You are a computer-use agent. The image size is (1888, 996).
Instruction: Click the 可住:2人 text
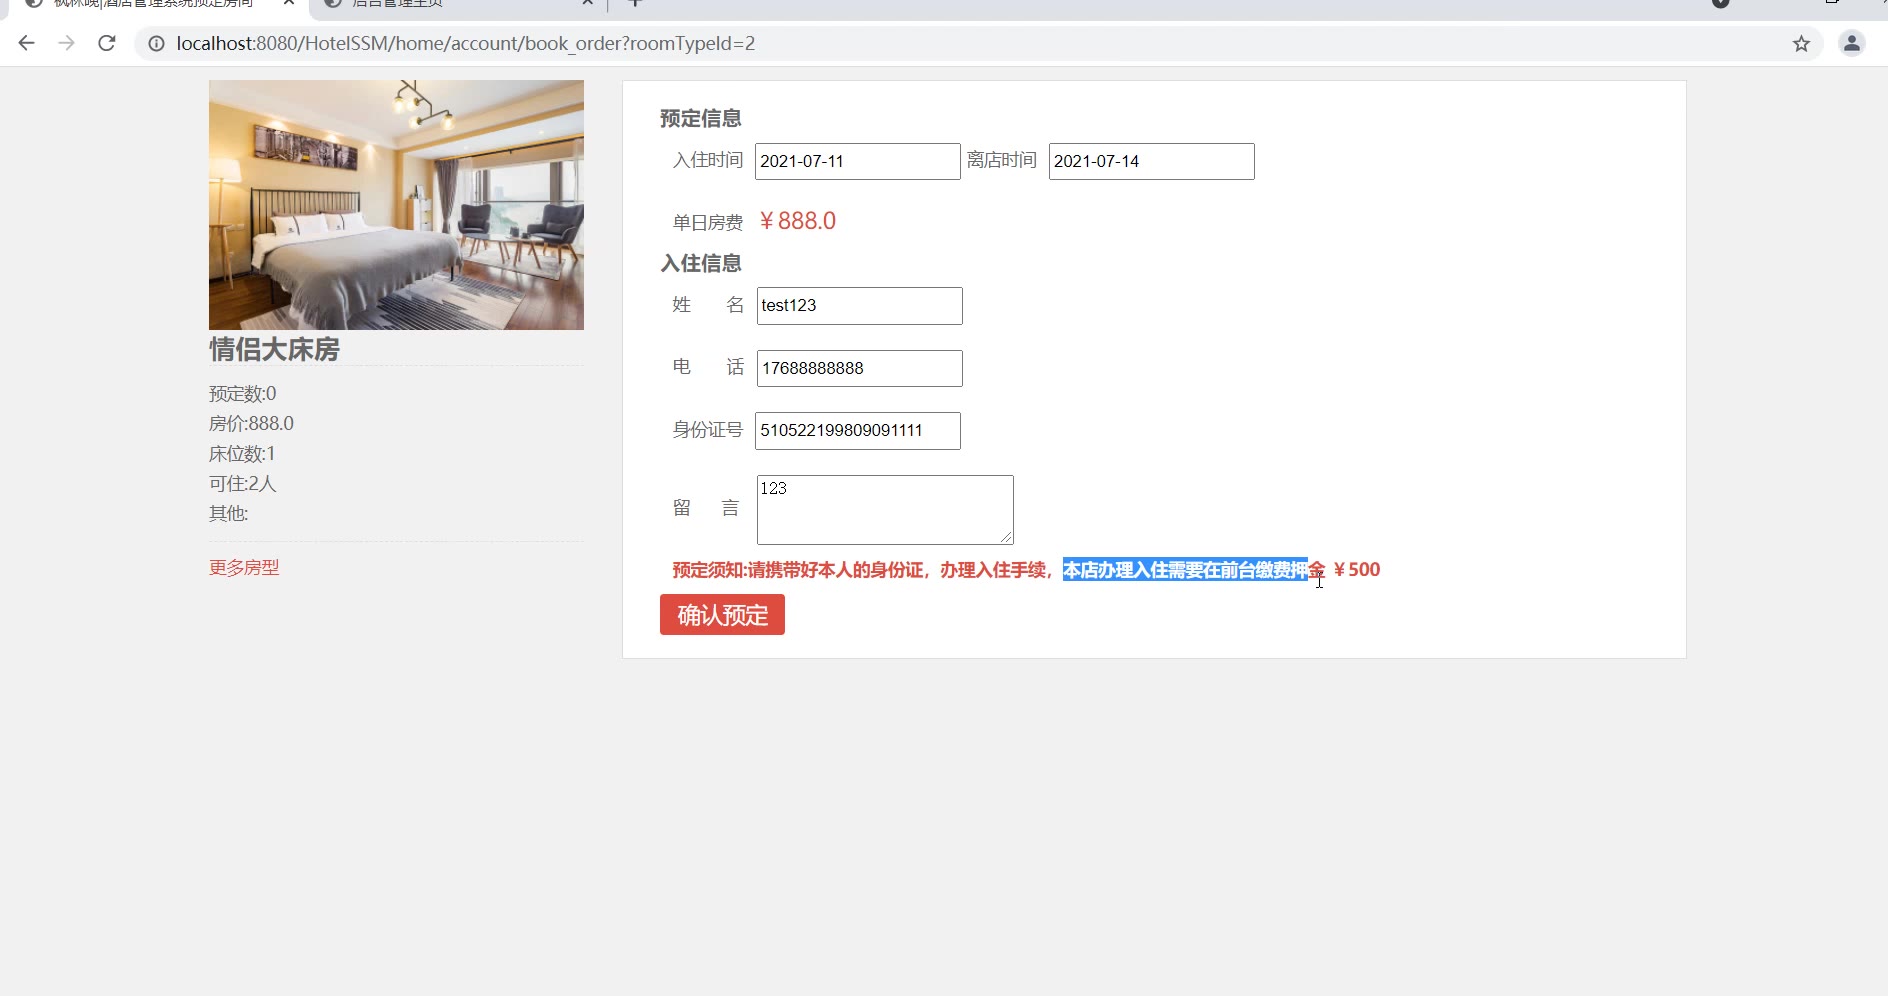[x=242, y=483]
